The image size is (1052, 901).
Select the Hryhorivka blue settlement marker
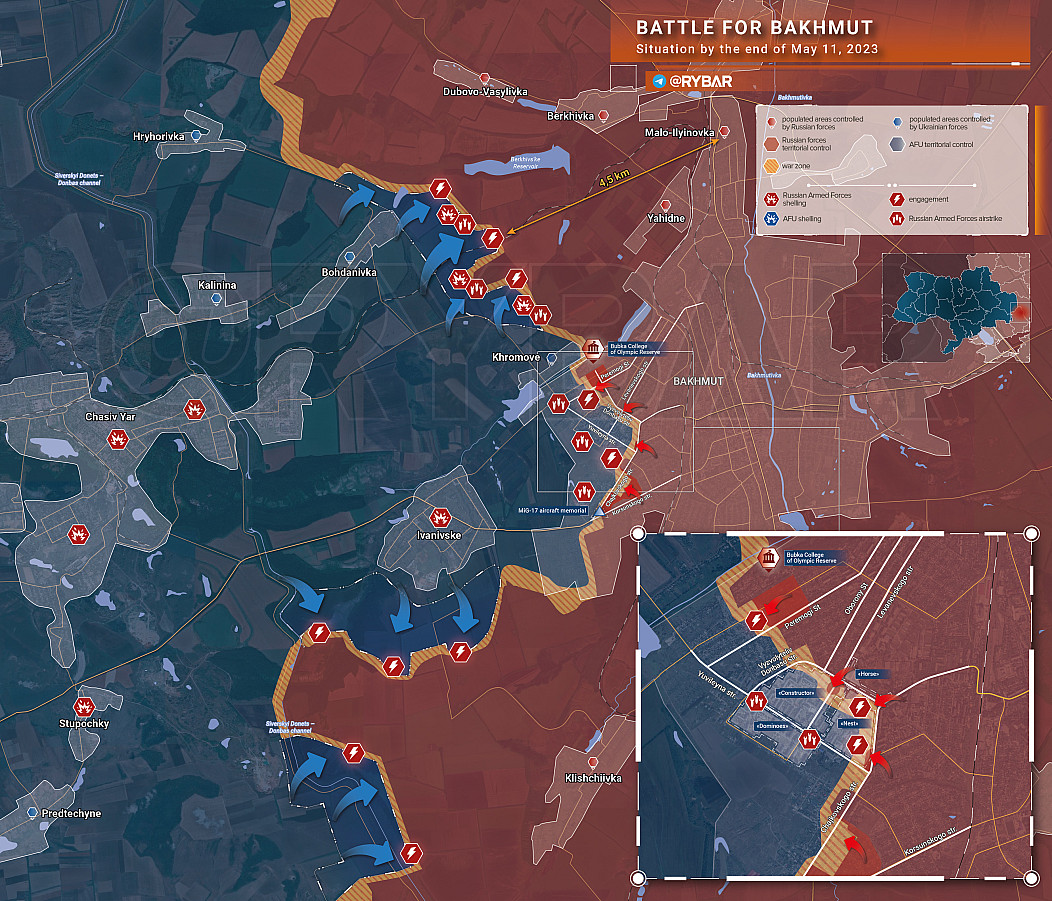tap(197, 135)
